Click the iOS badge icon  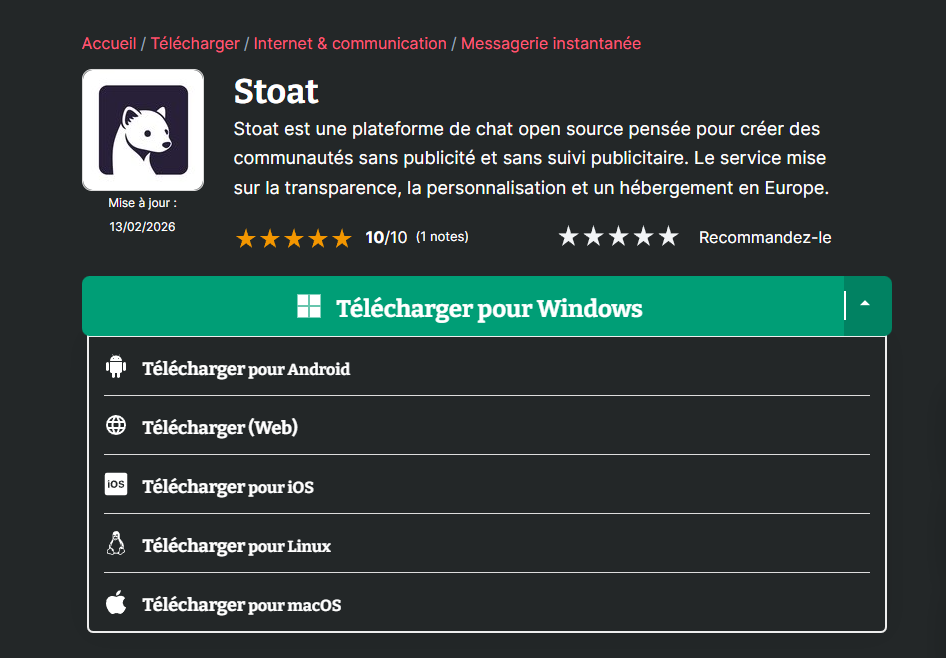pyautogui.click(x=116, y=485)
